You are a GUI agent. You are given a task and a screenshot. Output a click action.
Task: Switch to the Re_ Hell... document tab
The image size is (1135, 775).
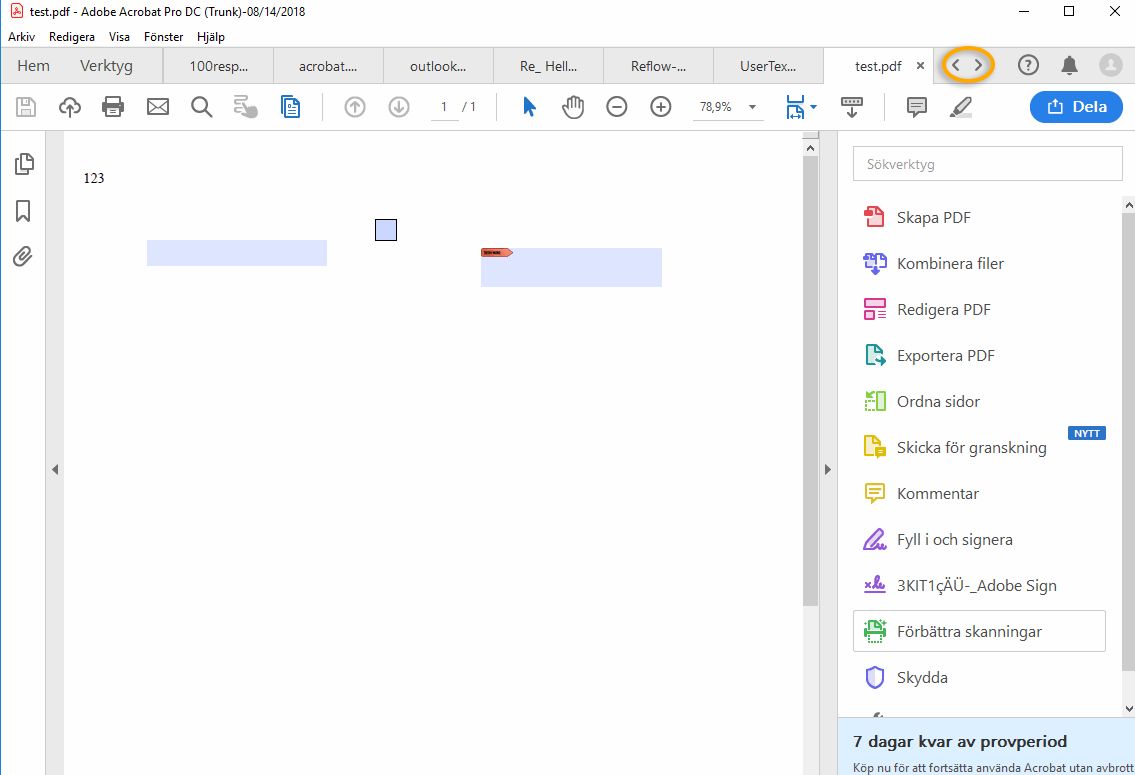[548, 66]
